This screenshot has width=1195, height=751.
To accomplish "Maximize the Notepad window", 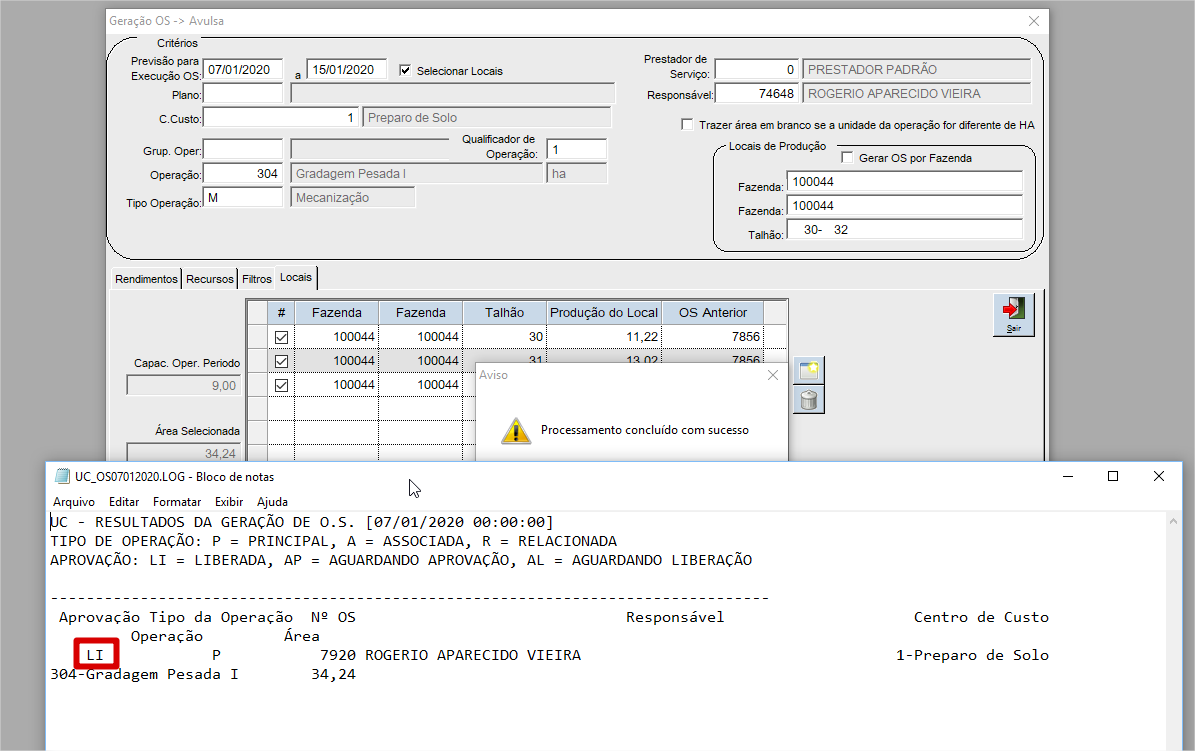I will [1113, 477].
